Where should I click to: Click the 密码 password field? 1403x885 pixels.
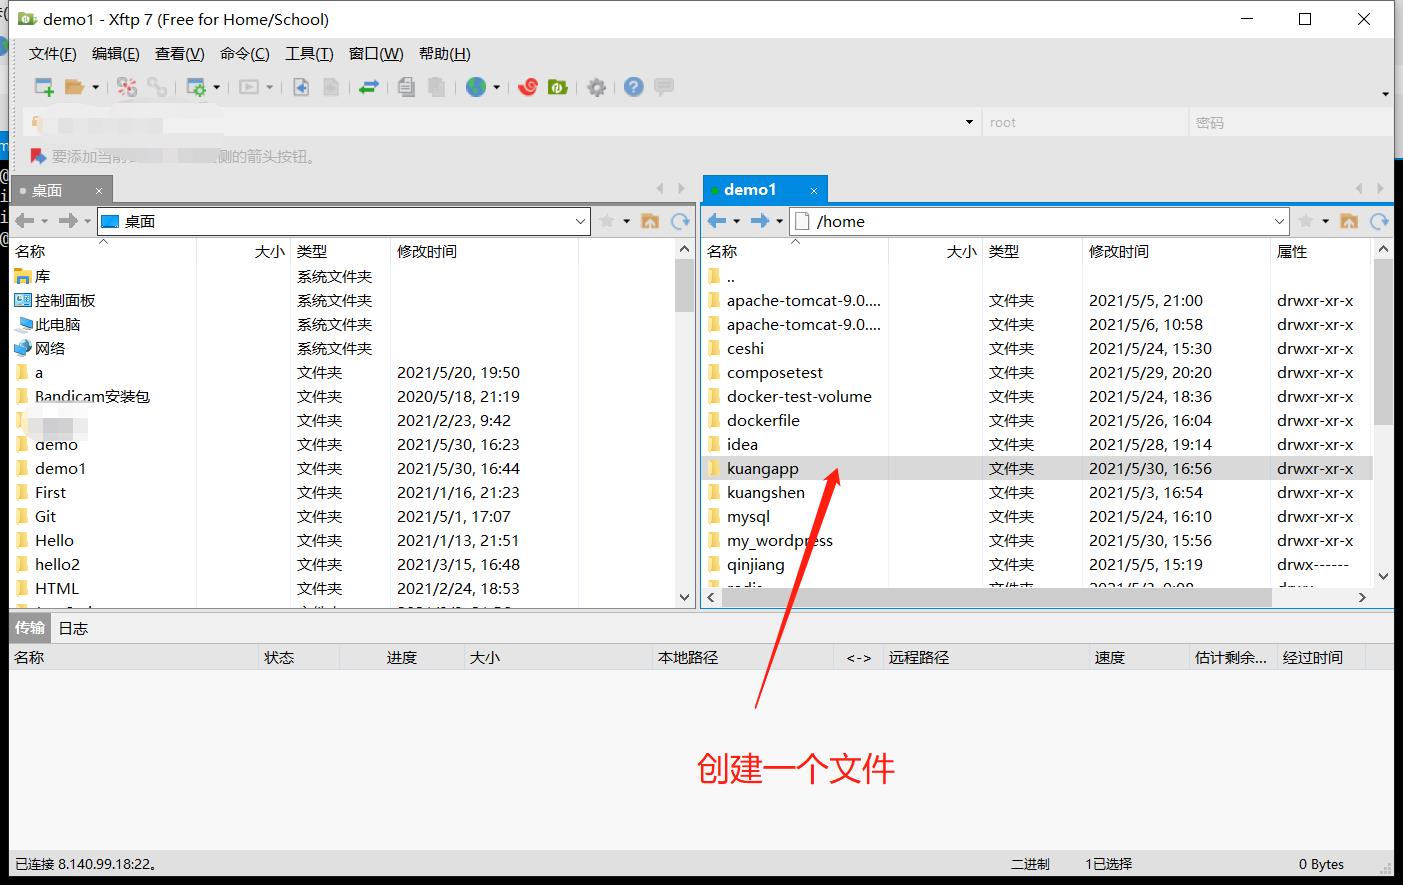(x=1290, y=122)
